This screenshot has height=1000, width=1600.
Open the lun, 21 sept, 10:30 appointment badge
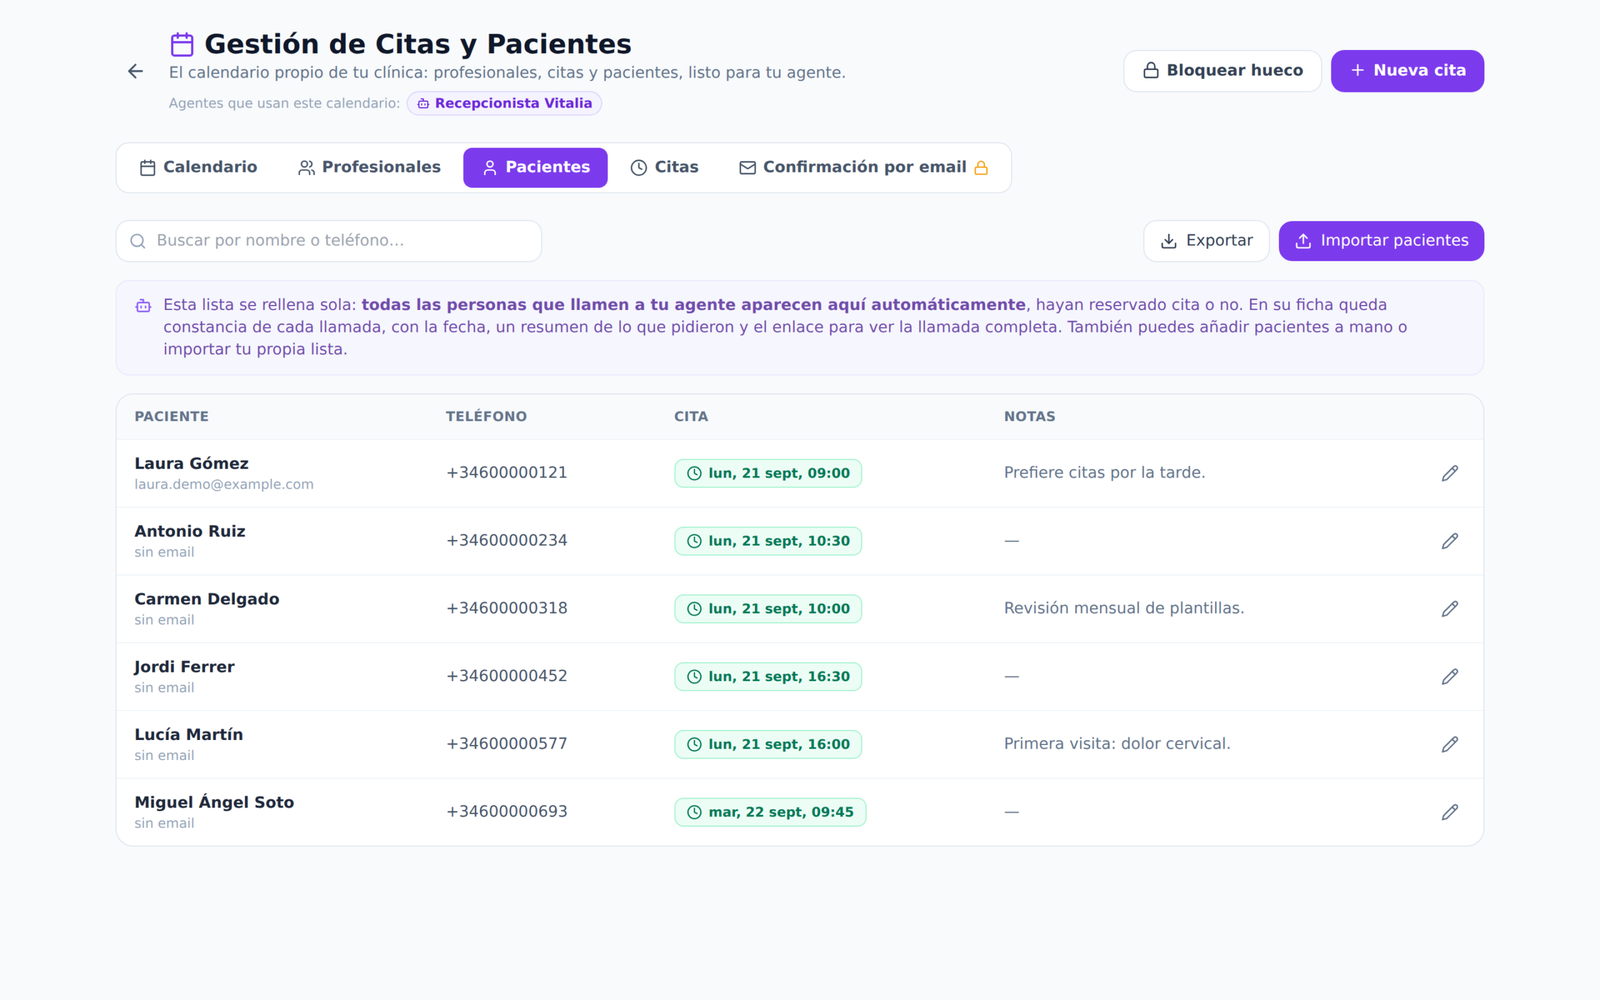[x=768, y=541]
